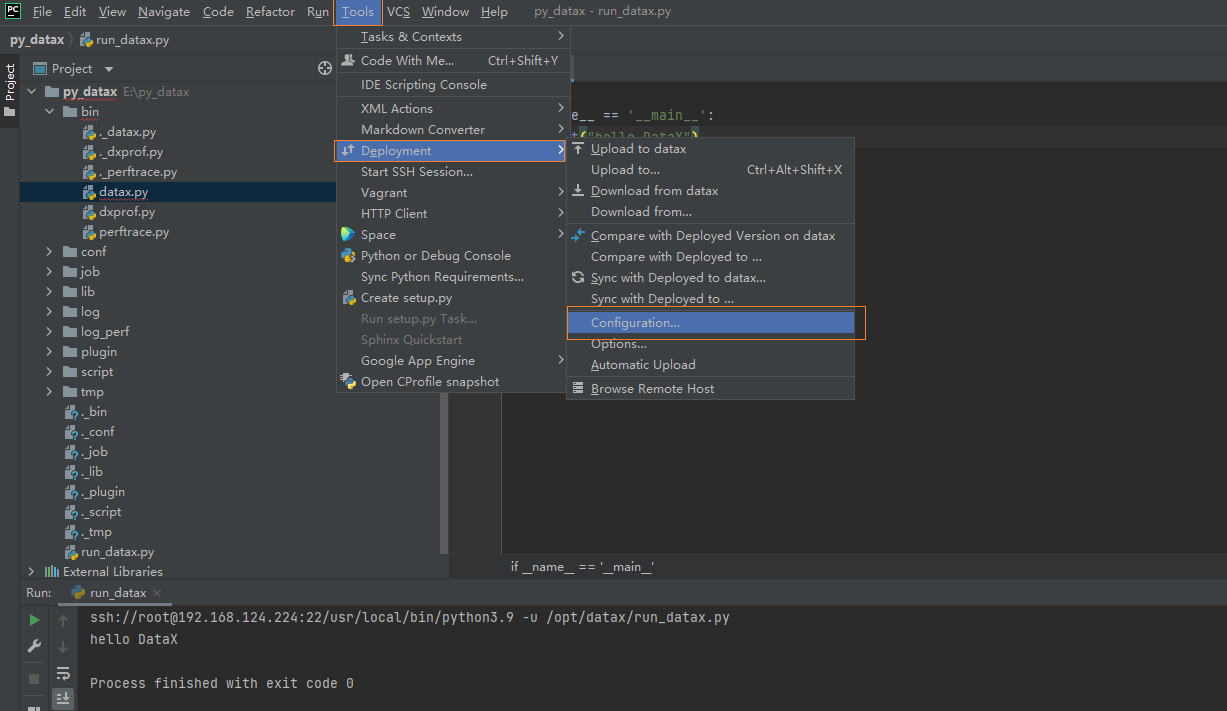Open HTTP Client submenu
Screen dimensions: 1227x711
(453, 213)
